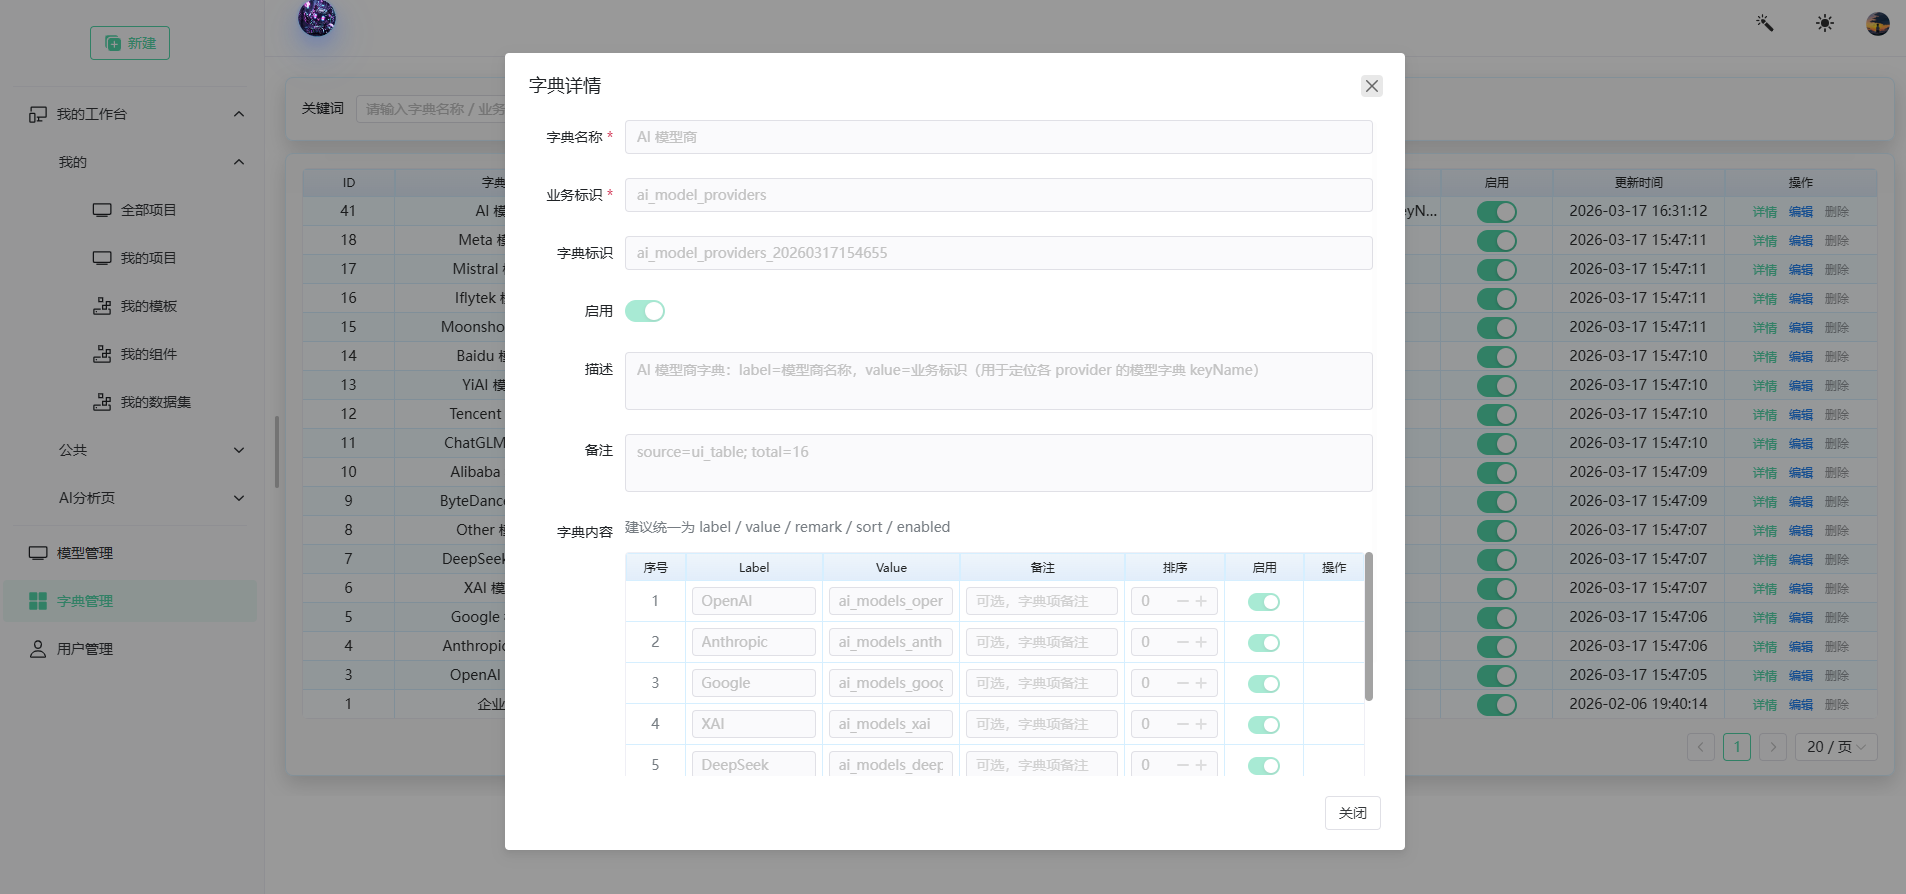Viewport: 1906px width, 894px height.
Task: Toggle the 启用 switch in dictionary details
Action: click(x=645, y=311)
